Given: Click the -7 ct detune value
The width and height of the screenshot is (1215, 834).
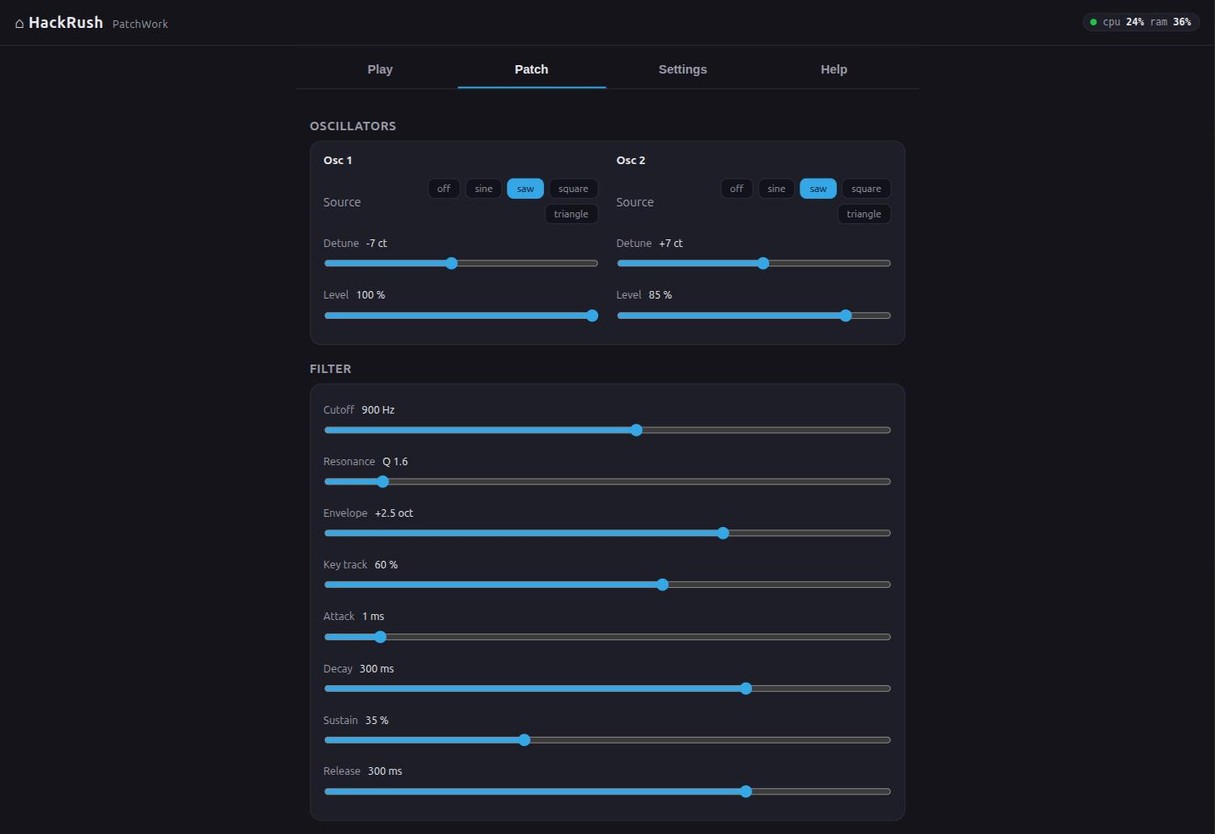Looking at the screenshot, I should click(x=376, y=243).
